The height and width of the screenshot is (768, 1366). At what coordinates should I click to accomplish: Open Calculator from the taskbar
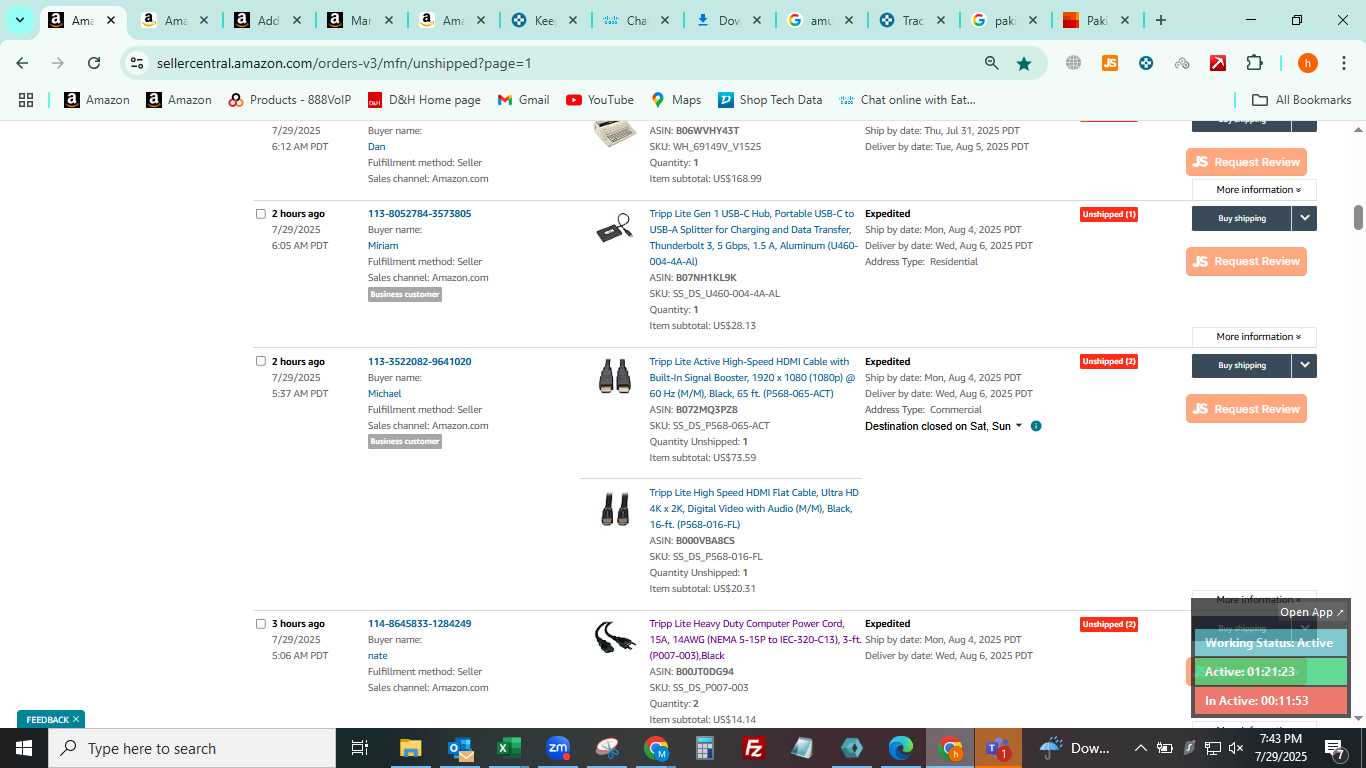click(x=705, y=748)
